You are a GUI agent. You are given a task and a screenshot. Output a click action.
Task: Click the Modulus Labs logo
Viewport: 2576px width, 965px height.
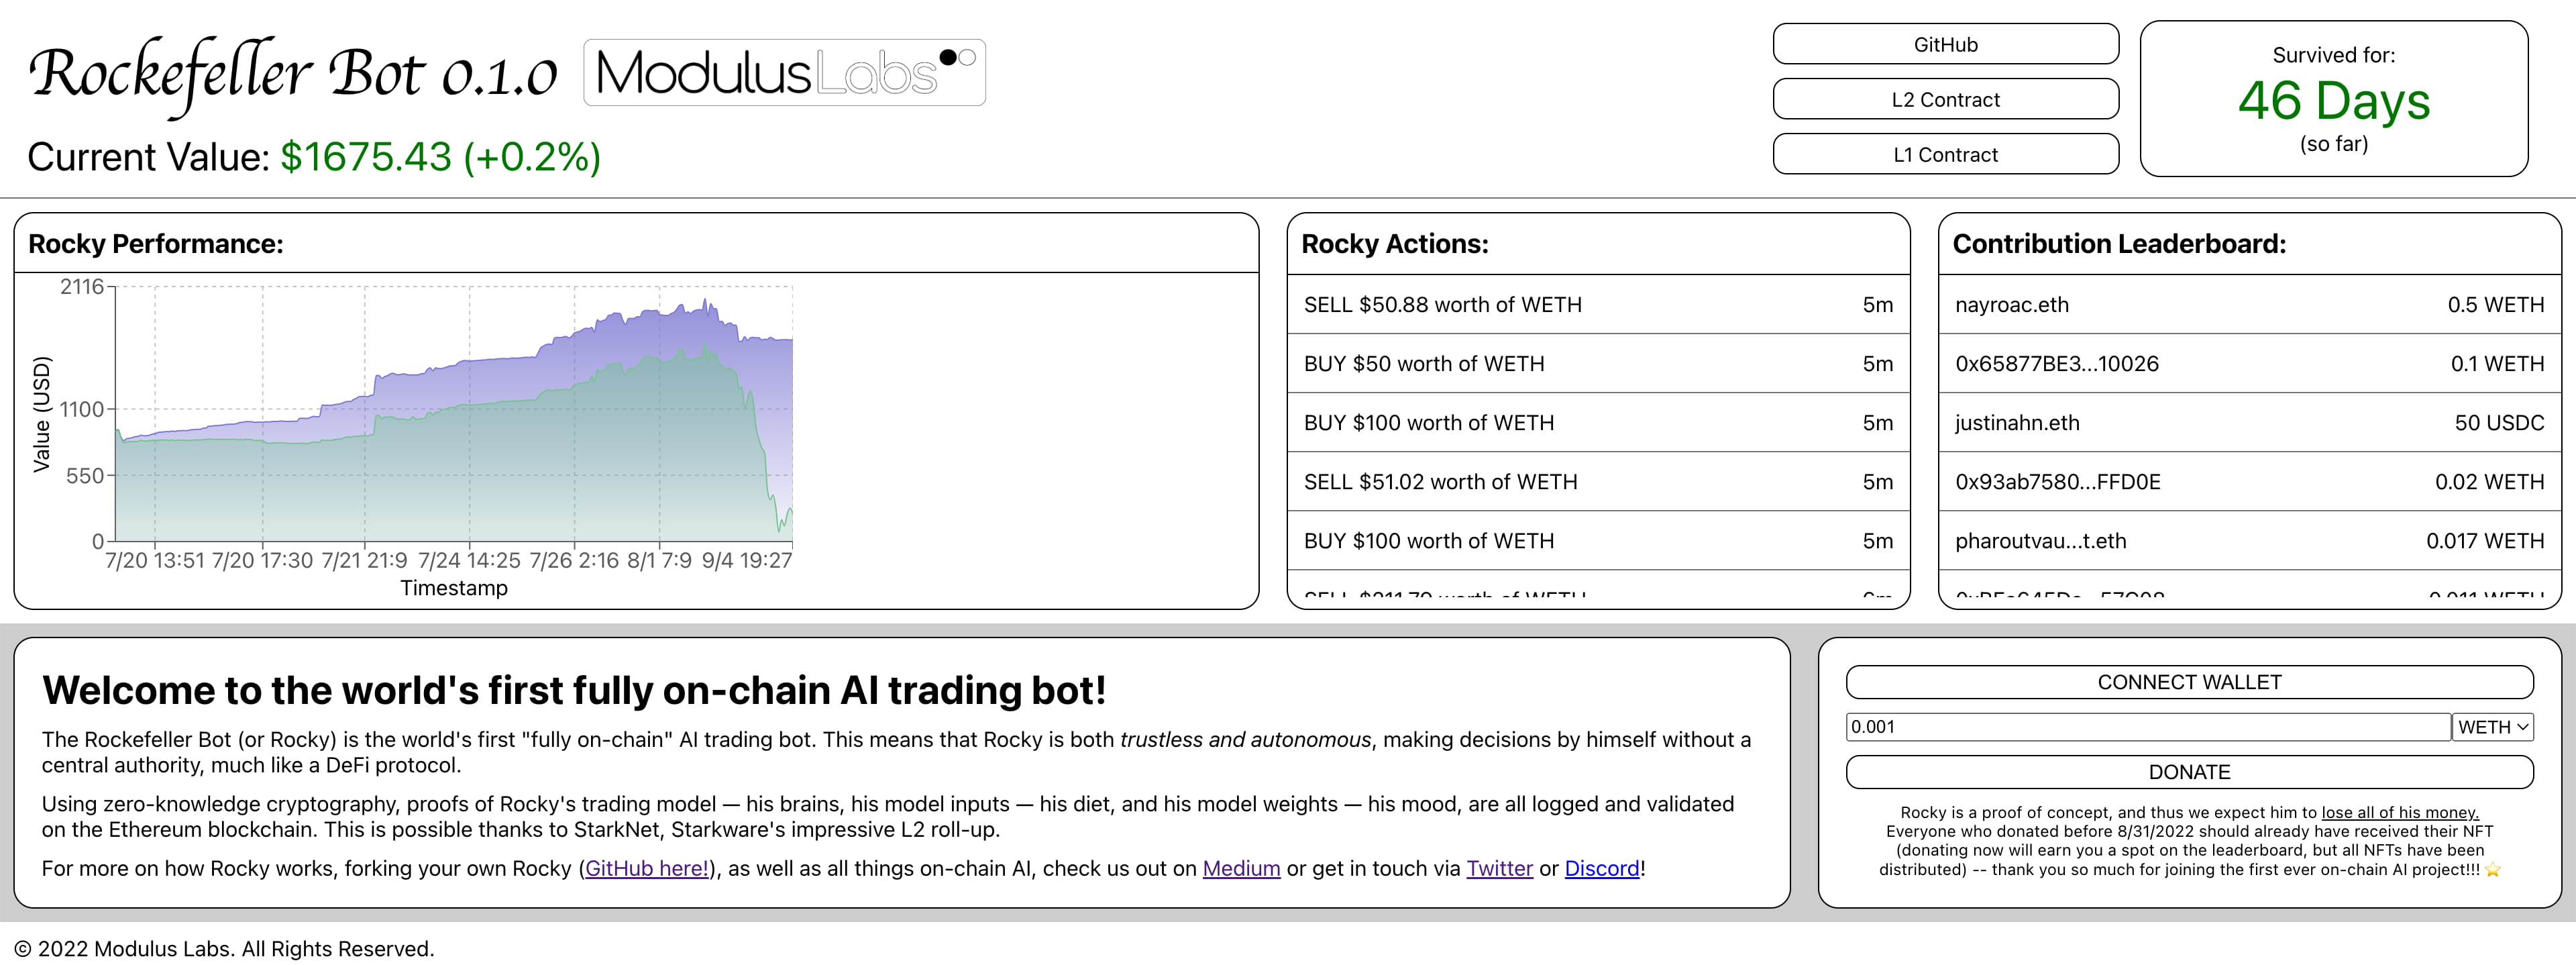click(x=784, y=73)
